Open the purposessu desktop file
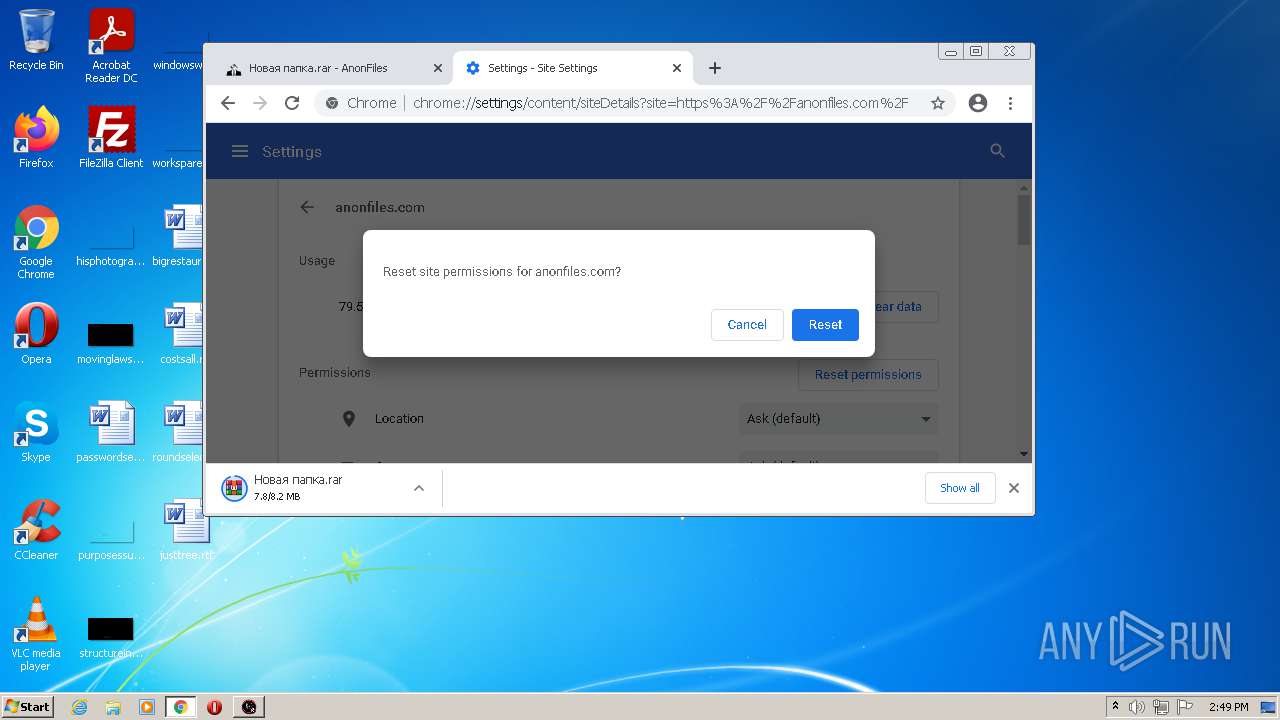Screen dimensions: 1280x720 pos(111,540)
